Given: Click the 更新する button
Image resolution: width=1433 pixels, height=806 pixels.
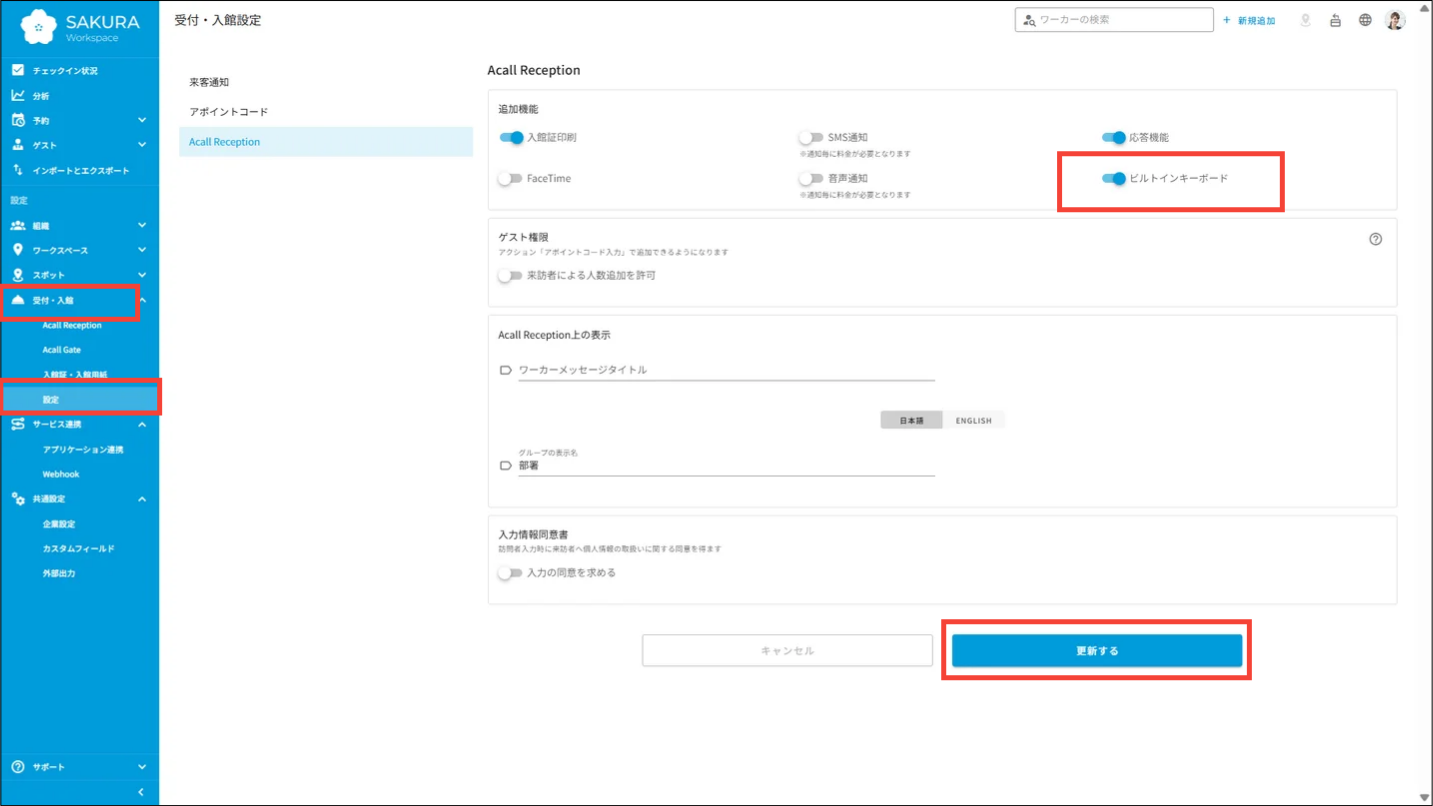Looking at the screenshot, I should tap(1097, 651).
